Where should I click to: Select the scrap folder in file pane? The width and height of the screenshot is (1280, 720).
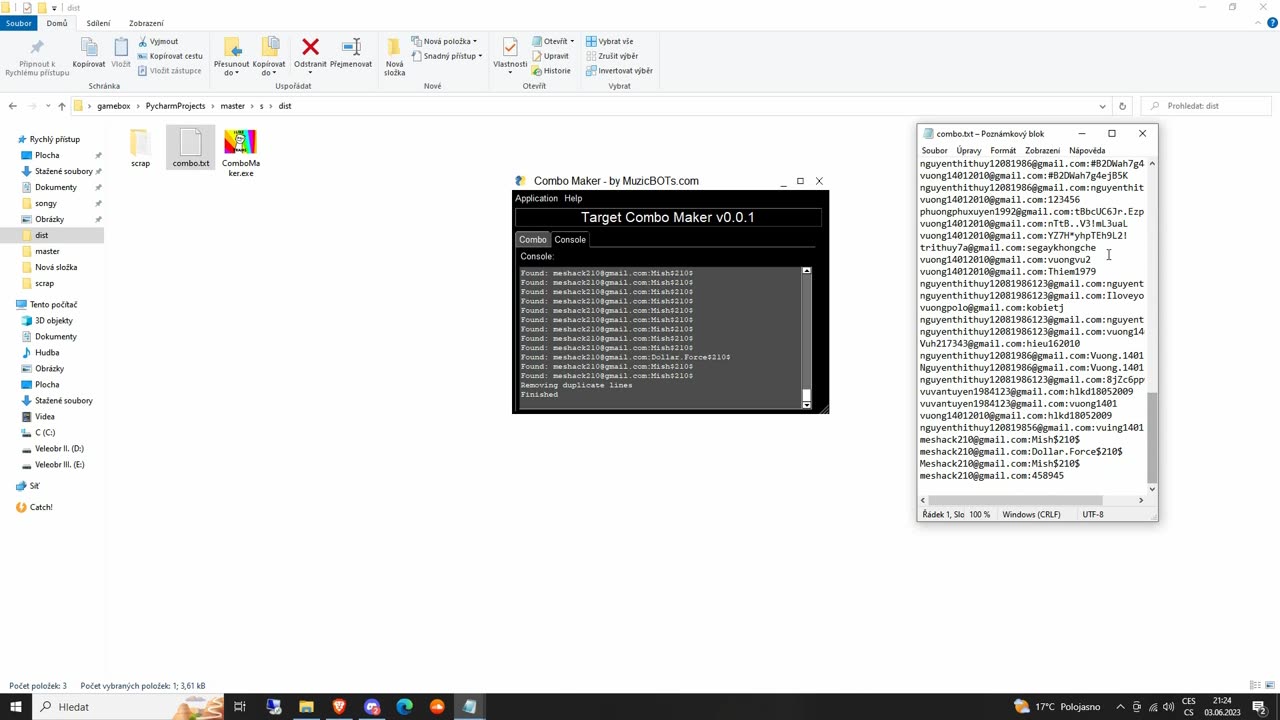pos(140,148)
